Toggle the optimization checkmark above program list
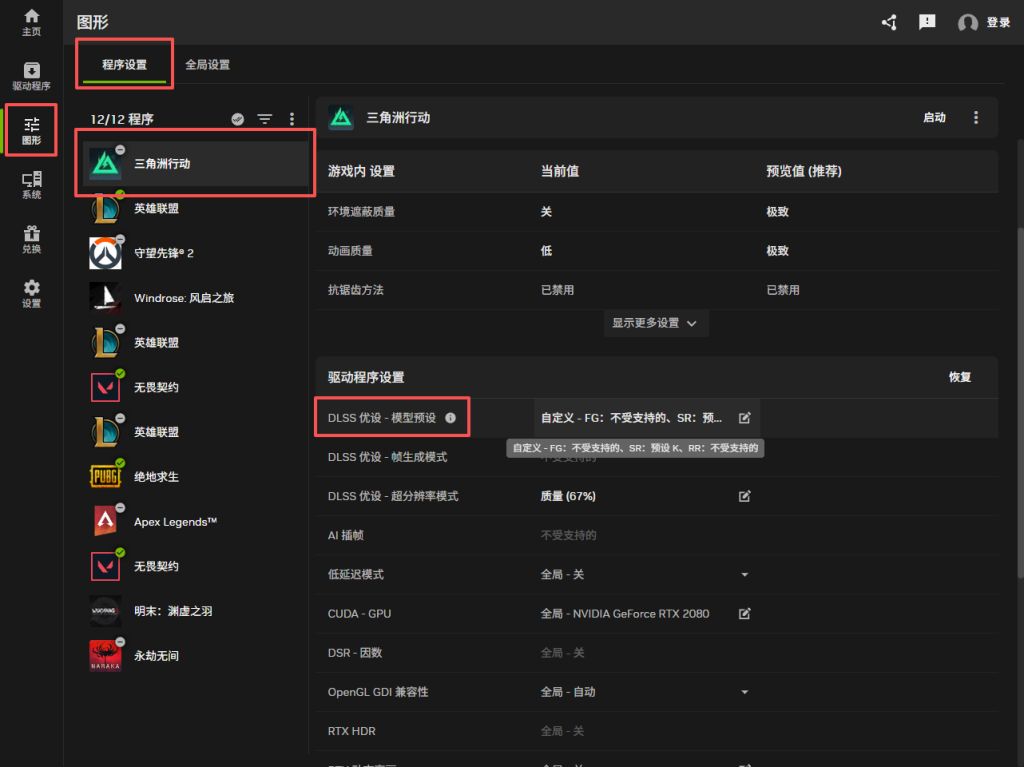The height and width of the screenshot is (767, 1024). coord(238,119)
